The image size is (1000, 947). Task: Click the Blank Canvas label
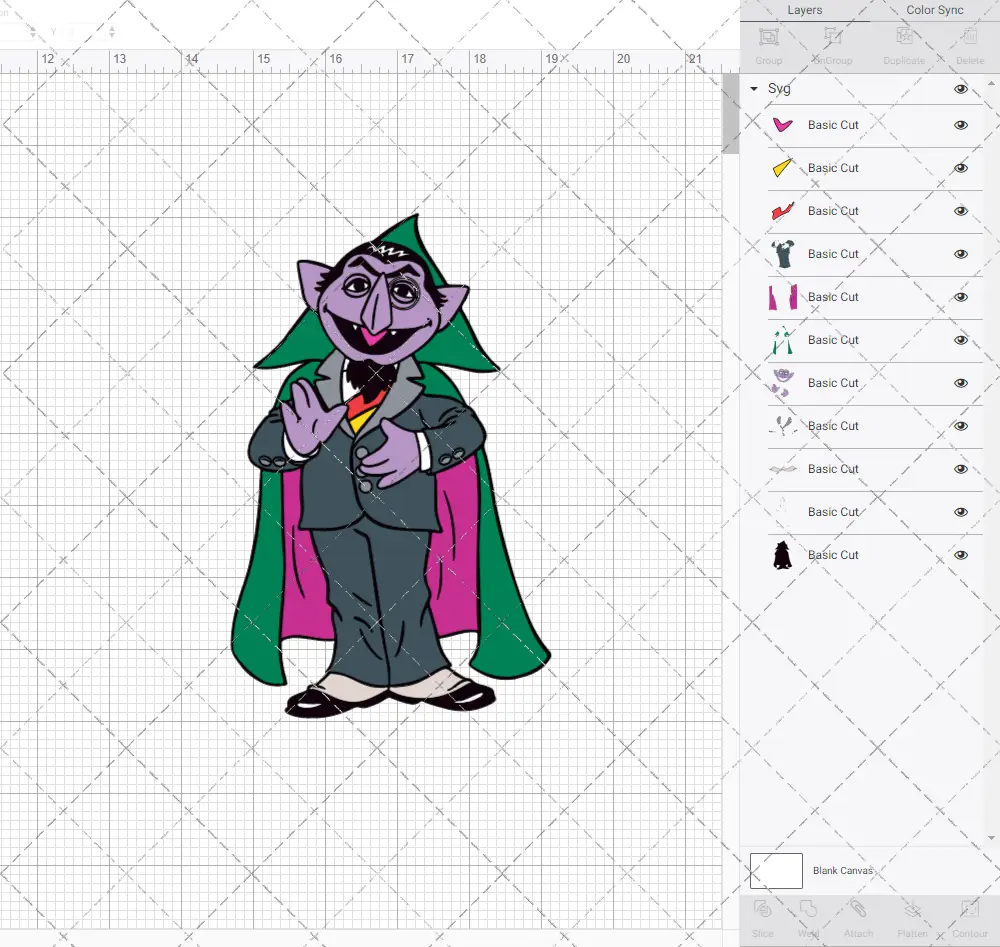point(842,870)
